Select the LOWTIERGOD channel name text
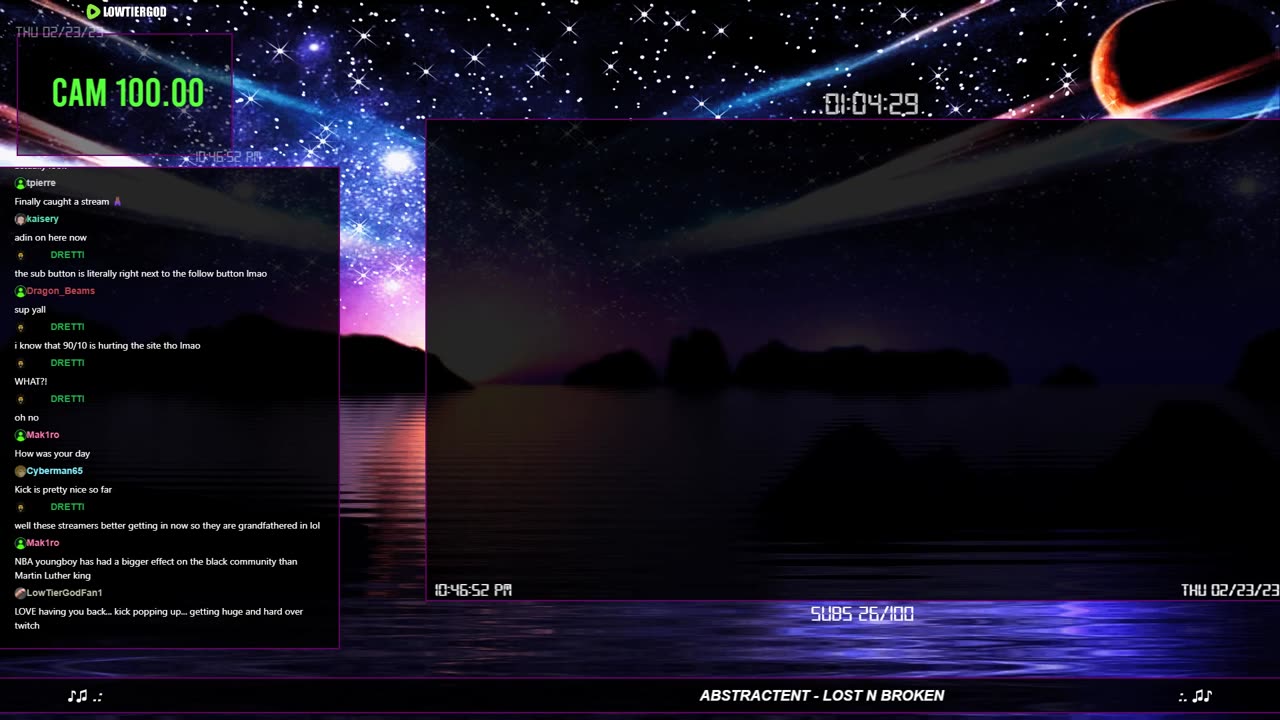 pyautogui.click(x=134, y=12)
